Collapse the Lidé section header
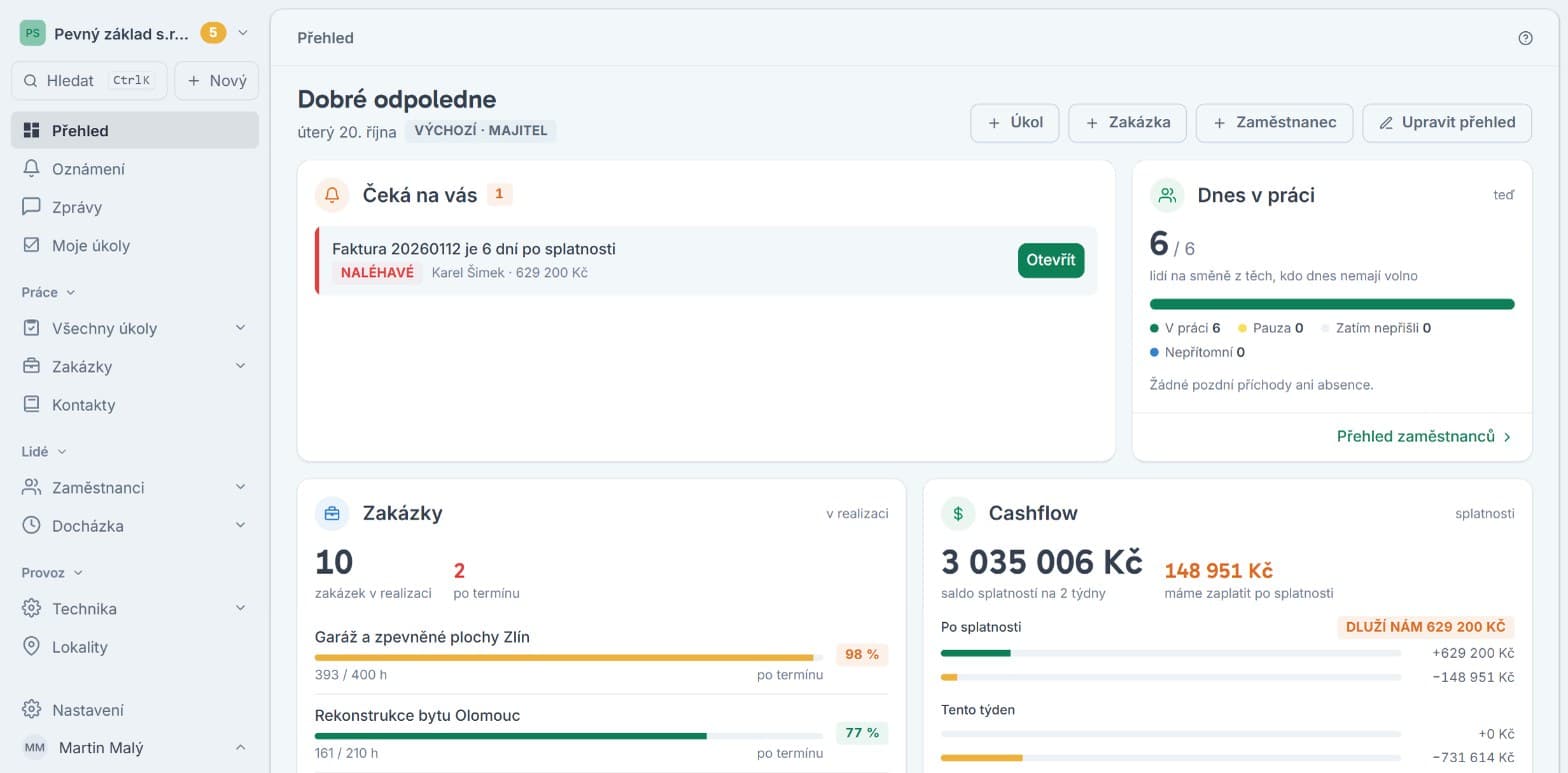Image resolution: width=1568 pixels, height=773 pixels. pos(44,451)
